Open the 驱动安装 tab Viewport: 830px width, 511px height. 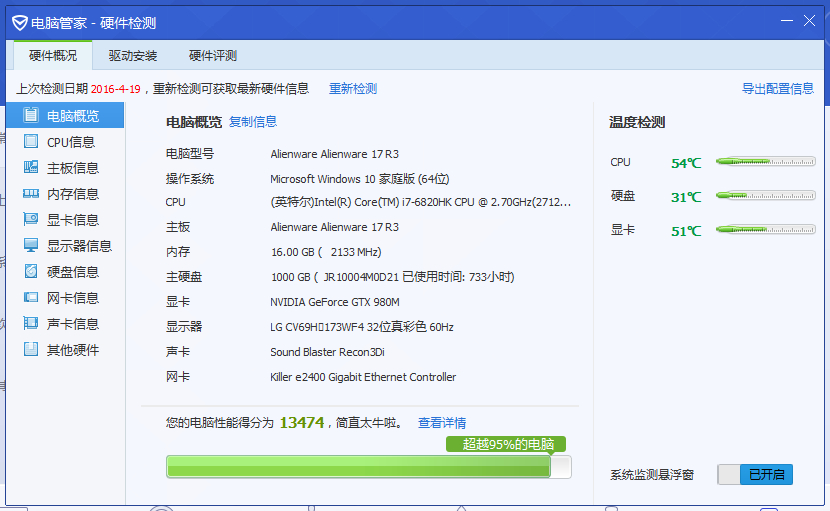(x=133, y=56)
